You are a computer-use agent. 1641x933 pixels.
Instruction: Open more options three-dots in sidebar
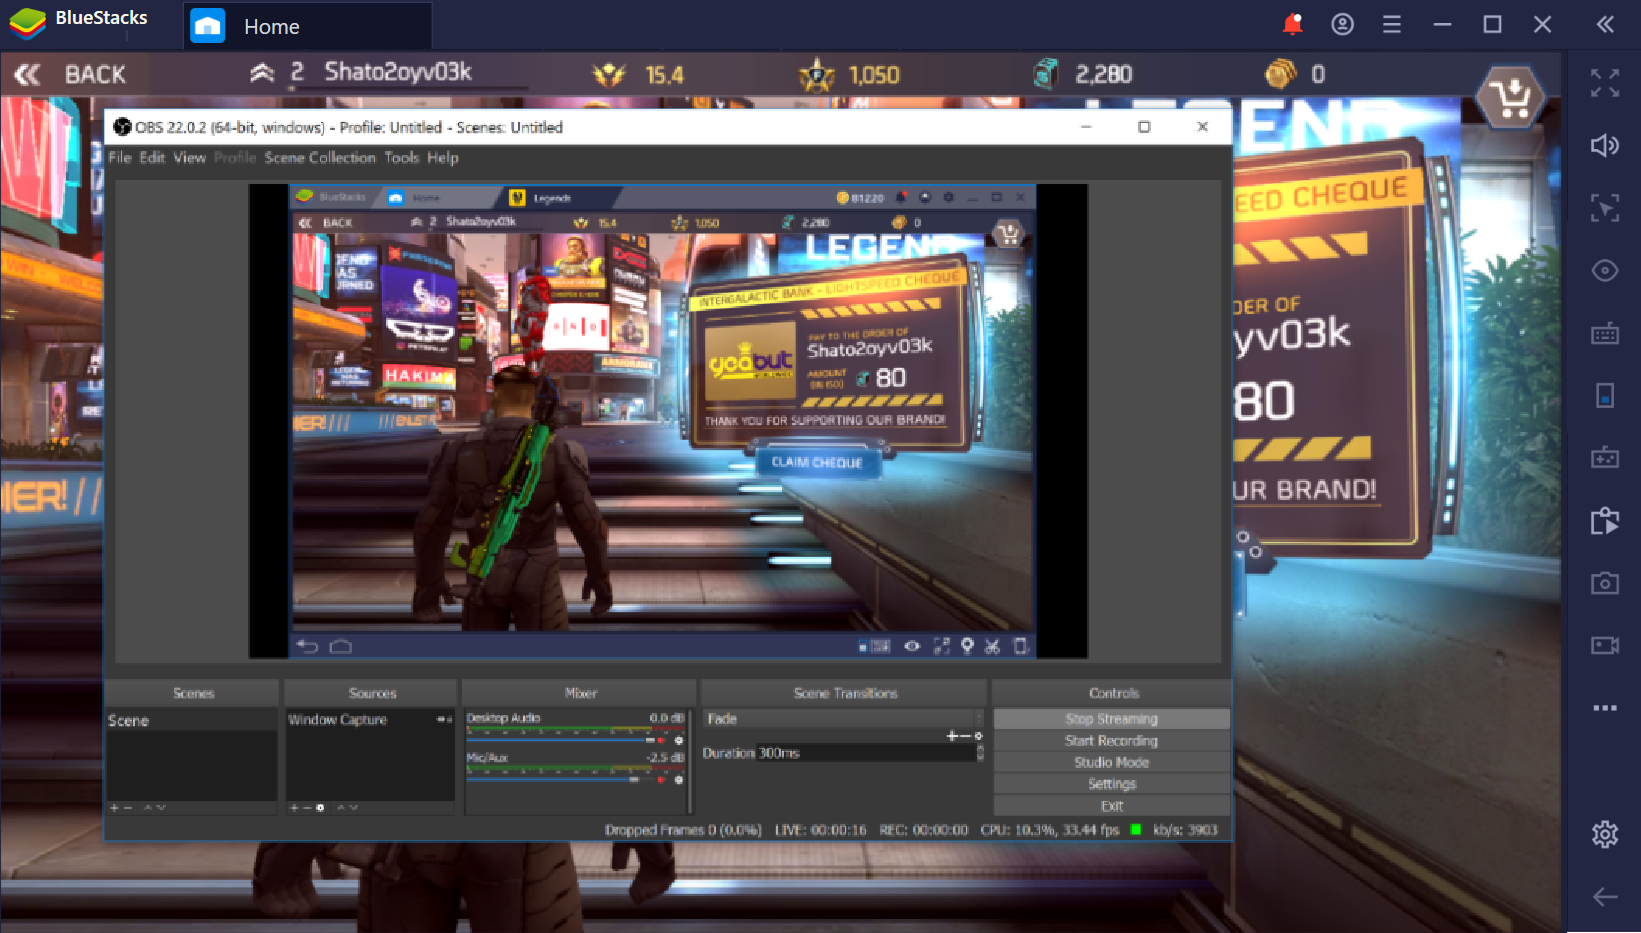click(x=1604, y=708)
